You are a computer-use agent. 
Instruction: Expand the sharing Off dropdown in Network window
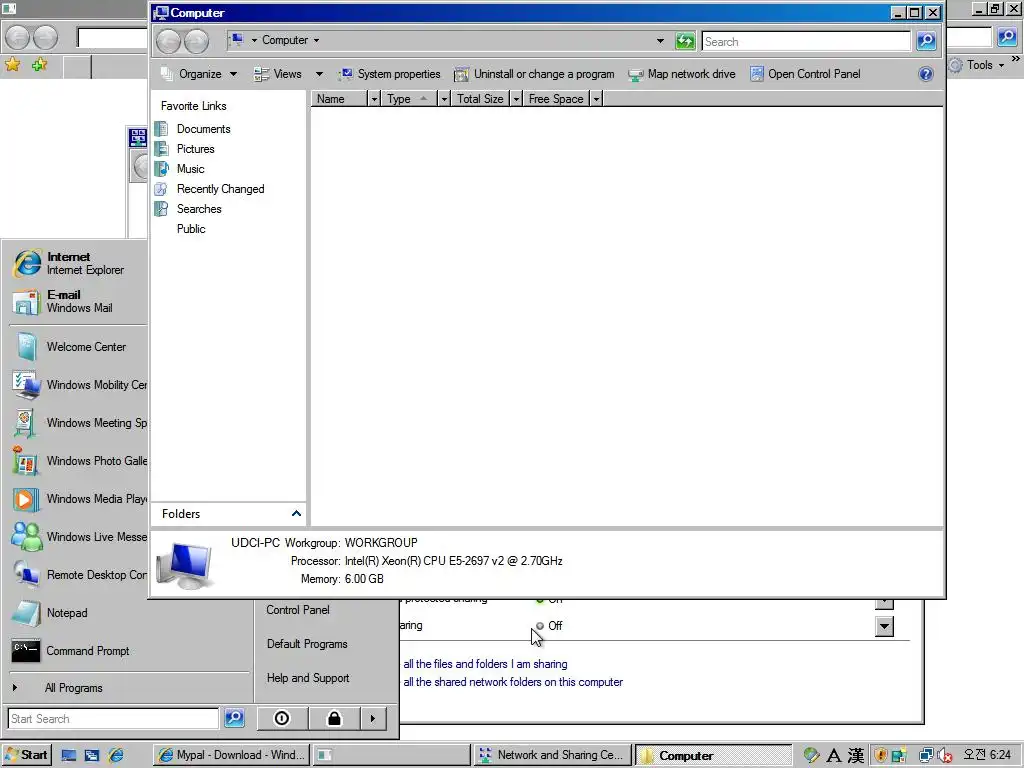884,626
